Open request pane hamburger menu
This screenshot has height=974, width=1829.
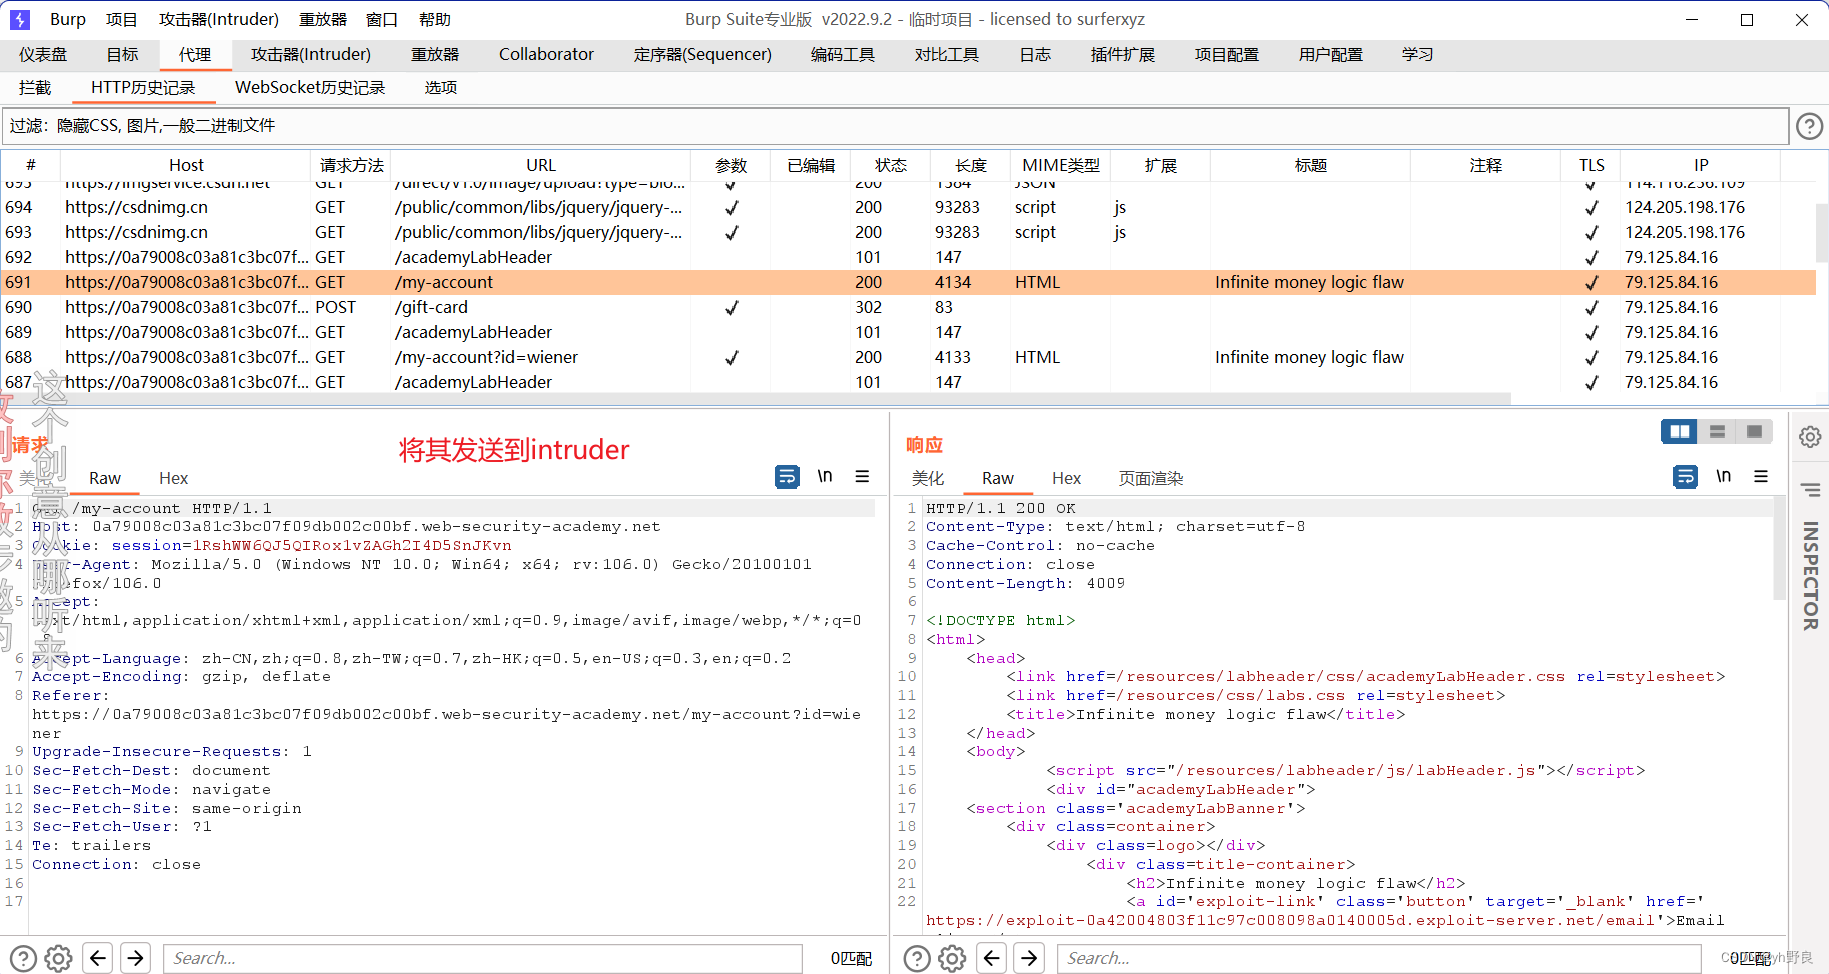862,477
